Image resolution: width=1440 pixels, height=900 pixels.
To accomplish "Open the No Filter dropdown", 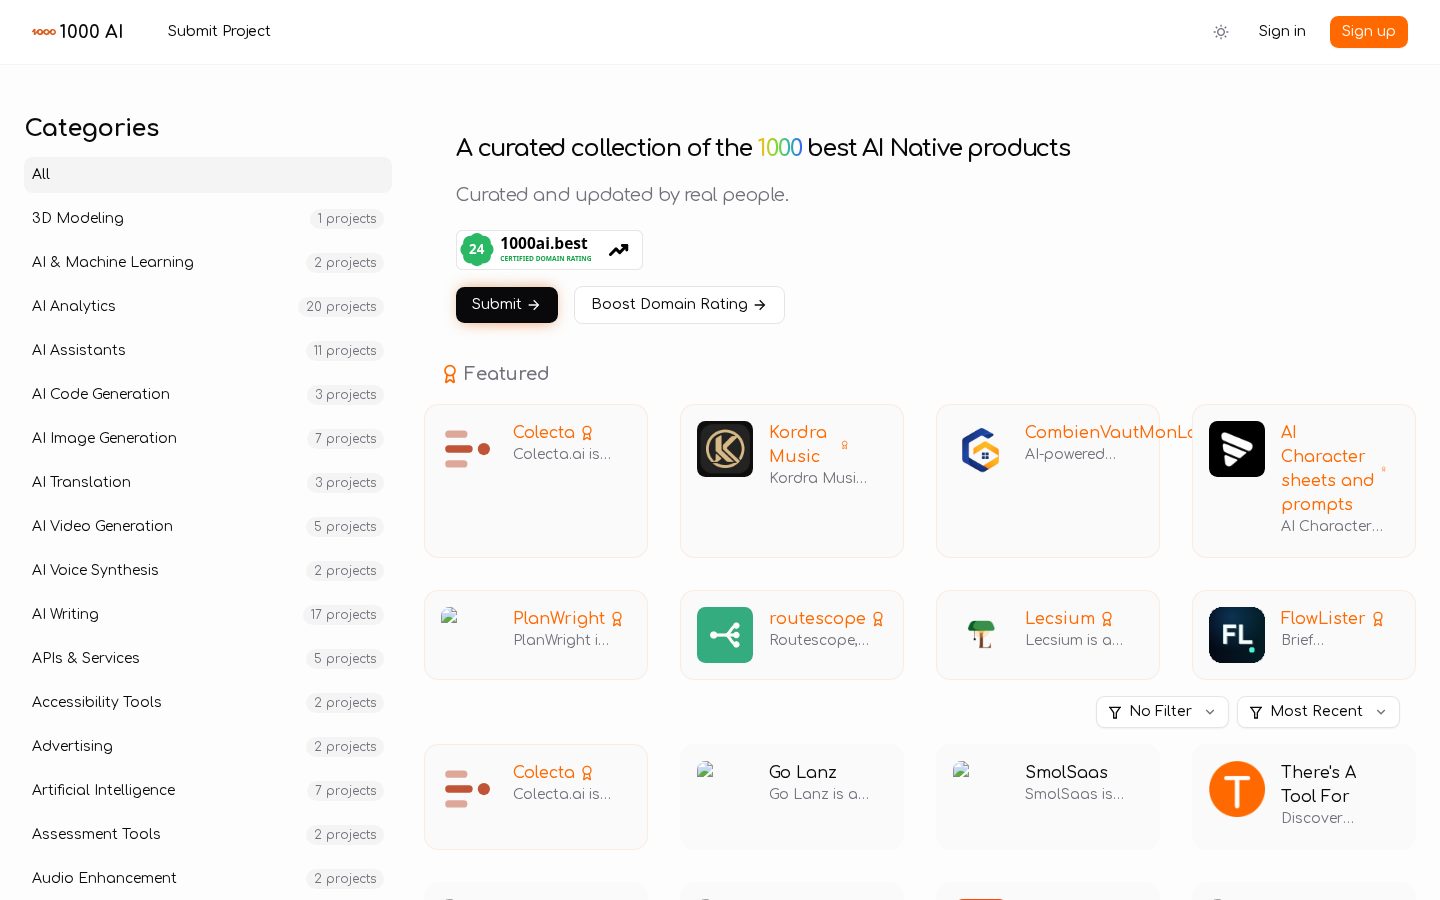I will point(1162,712).
